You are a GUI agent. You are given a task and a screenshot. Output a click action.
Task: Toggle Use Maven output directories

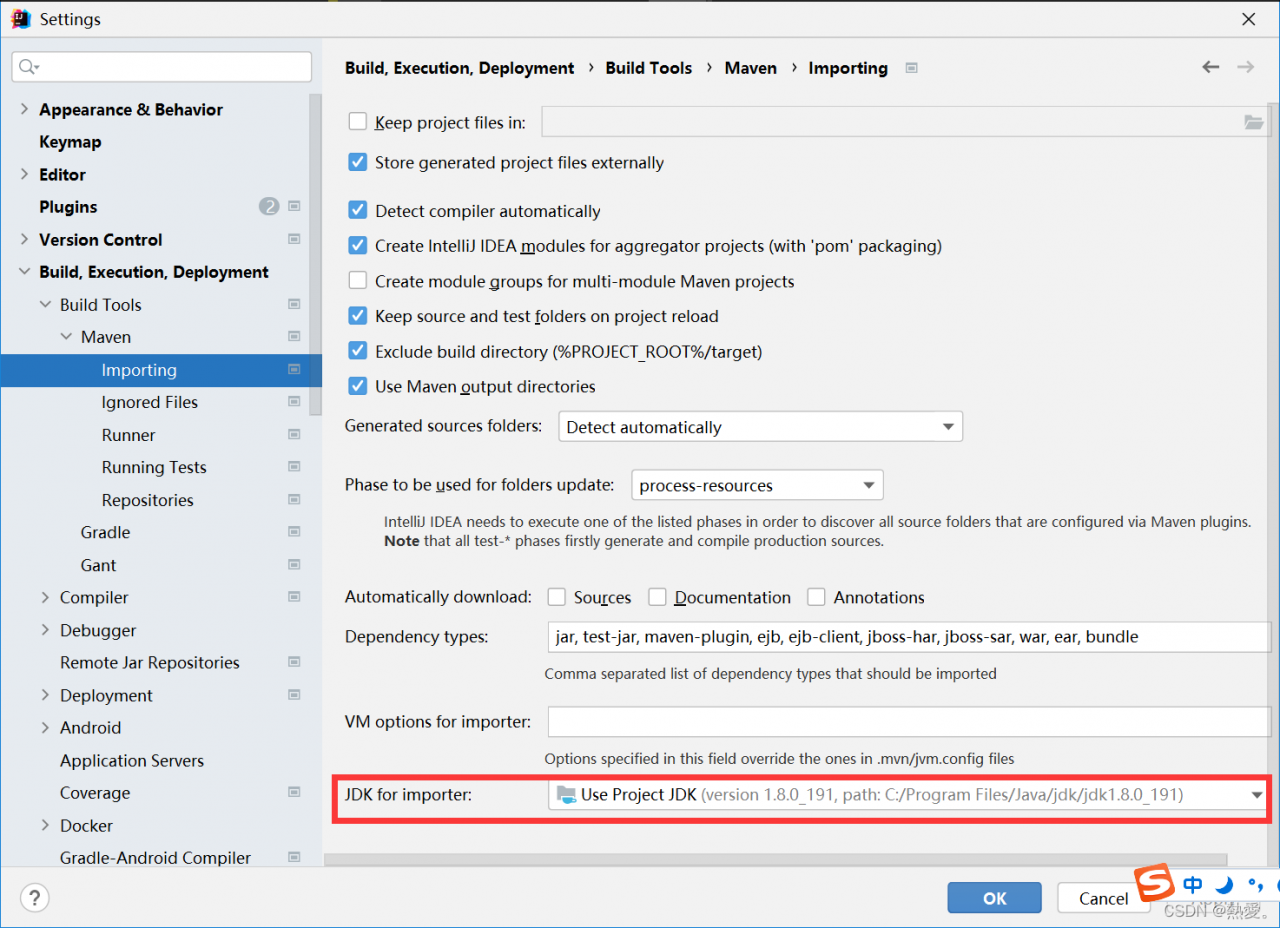(x=357, y=386)
